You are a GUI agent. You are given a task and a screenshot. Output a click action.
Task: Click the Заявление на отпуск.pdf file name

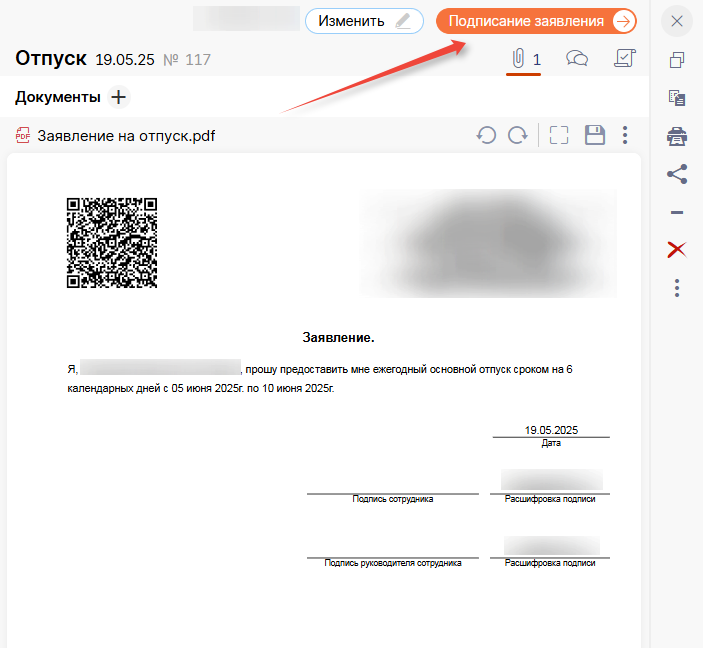(x=125, y=136)
